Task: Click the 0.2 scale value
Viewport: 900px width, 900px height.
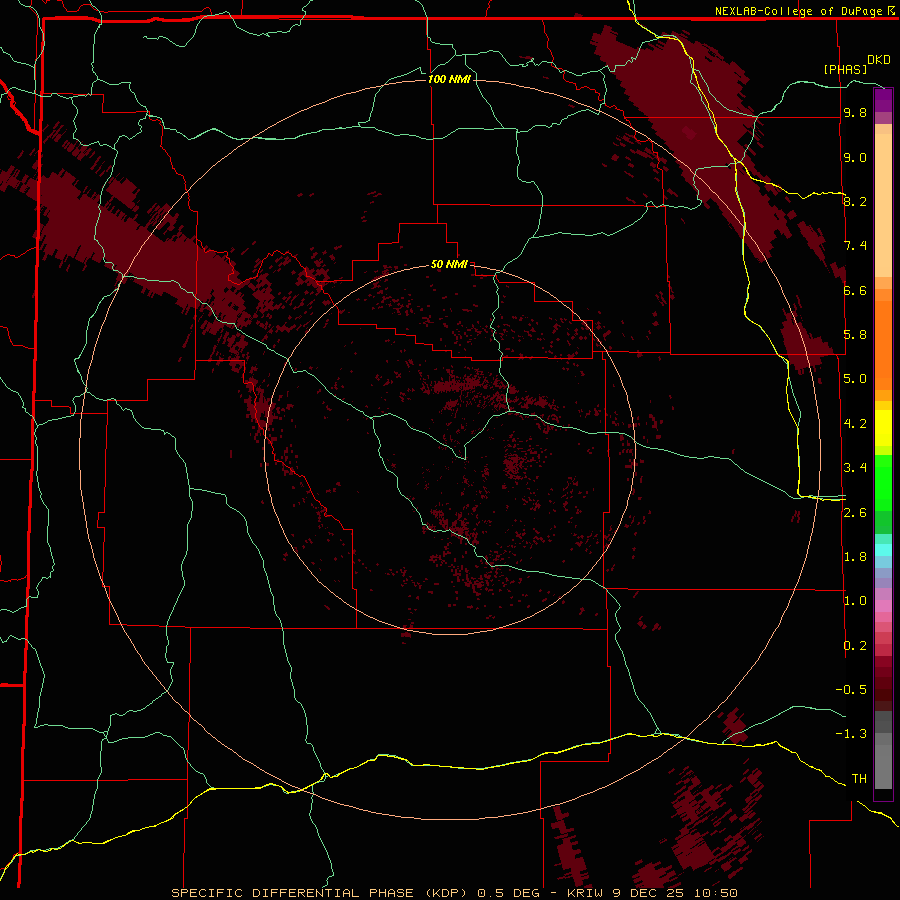Action: click(x=855, y=646)
